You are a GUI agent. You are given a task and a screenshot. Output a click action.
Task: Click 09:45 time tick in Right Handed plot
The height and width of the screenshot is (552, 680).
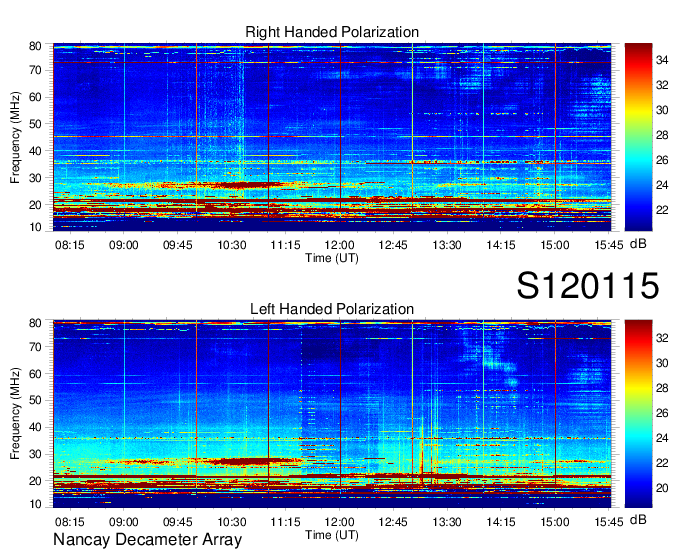(177, 245)
